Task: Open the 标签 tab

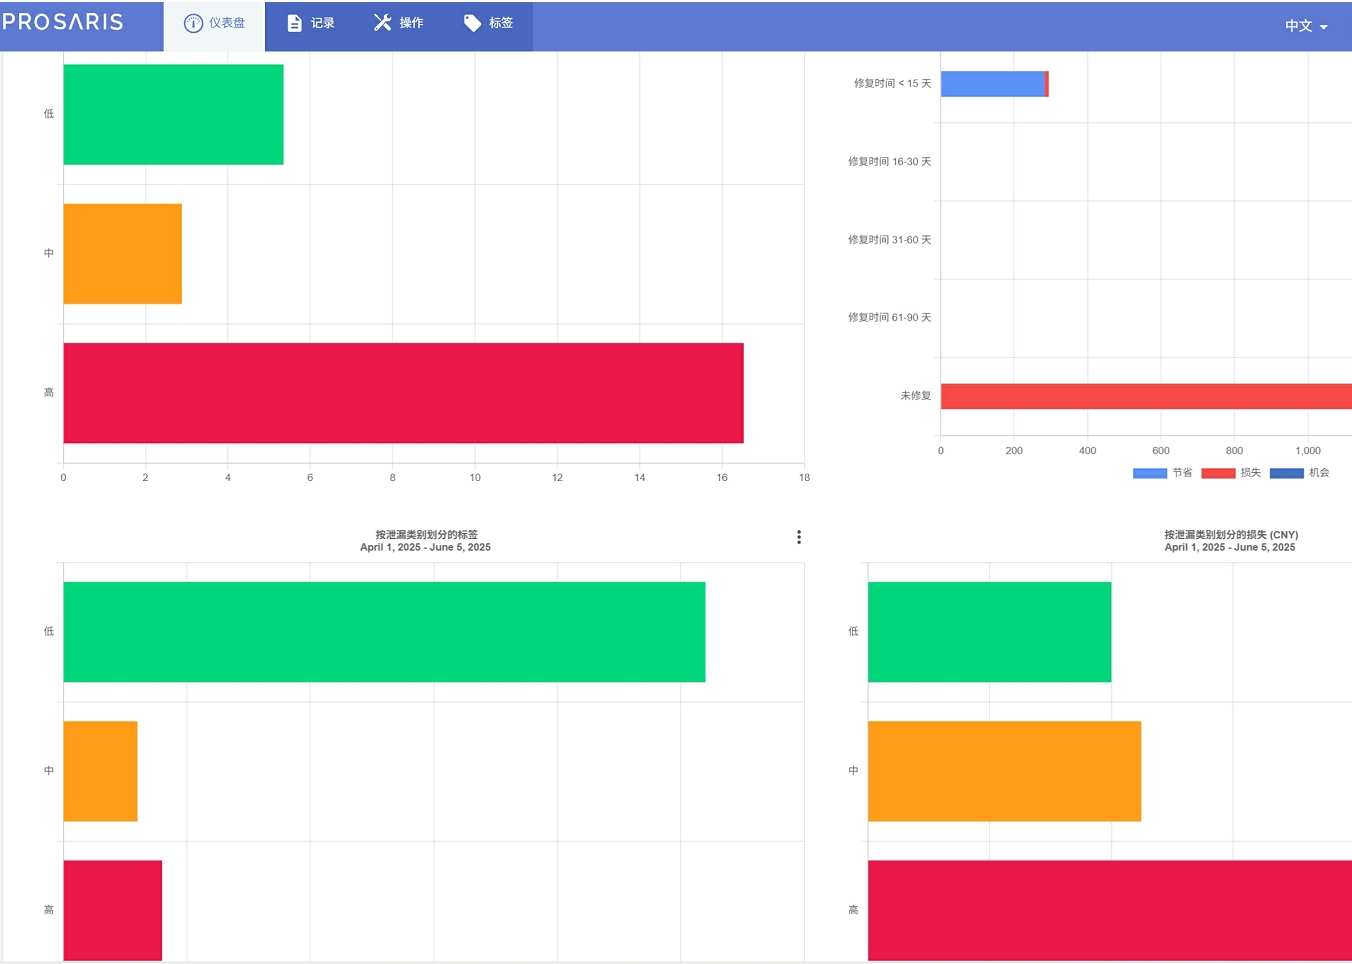Action: click(x=500, y=23)
